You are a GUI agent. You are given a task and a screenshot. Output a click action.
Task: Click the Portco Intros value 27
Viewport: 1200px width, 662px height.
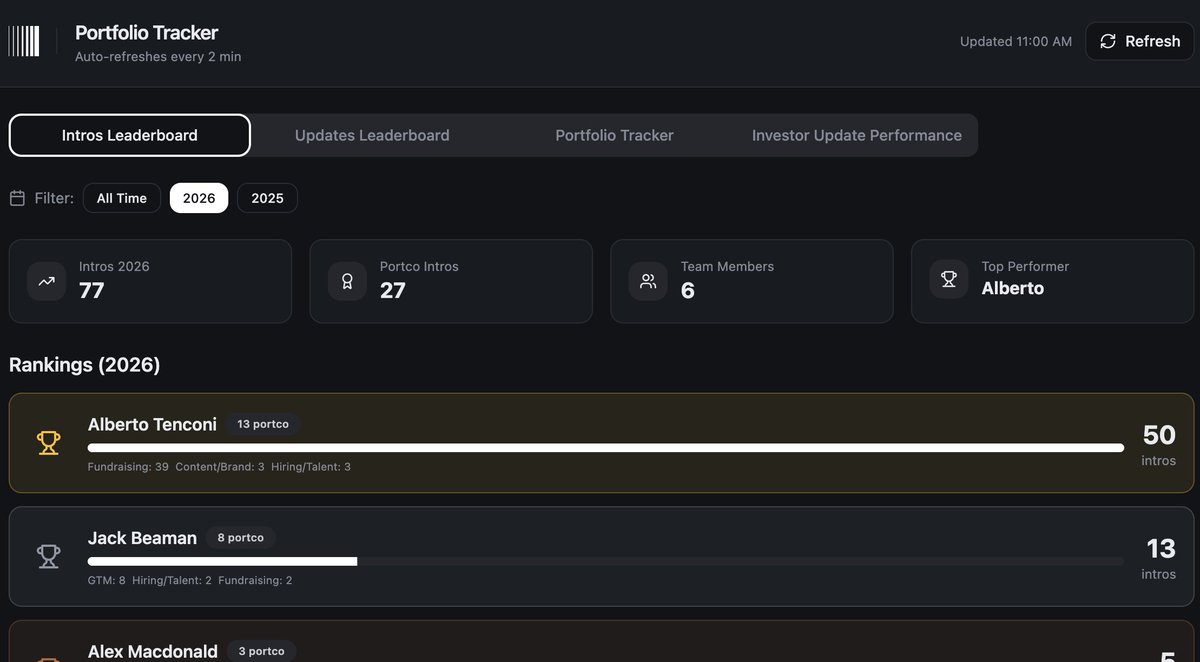click(393, 290)
